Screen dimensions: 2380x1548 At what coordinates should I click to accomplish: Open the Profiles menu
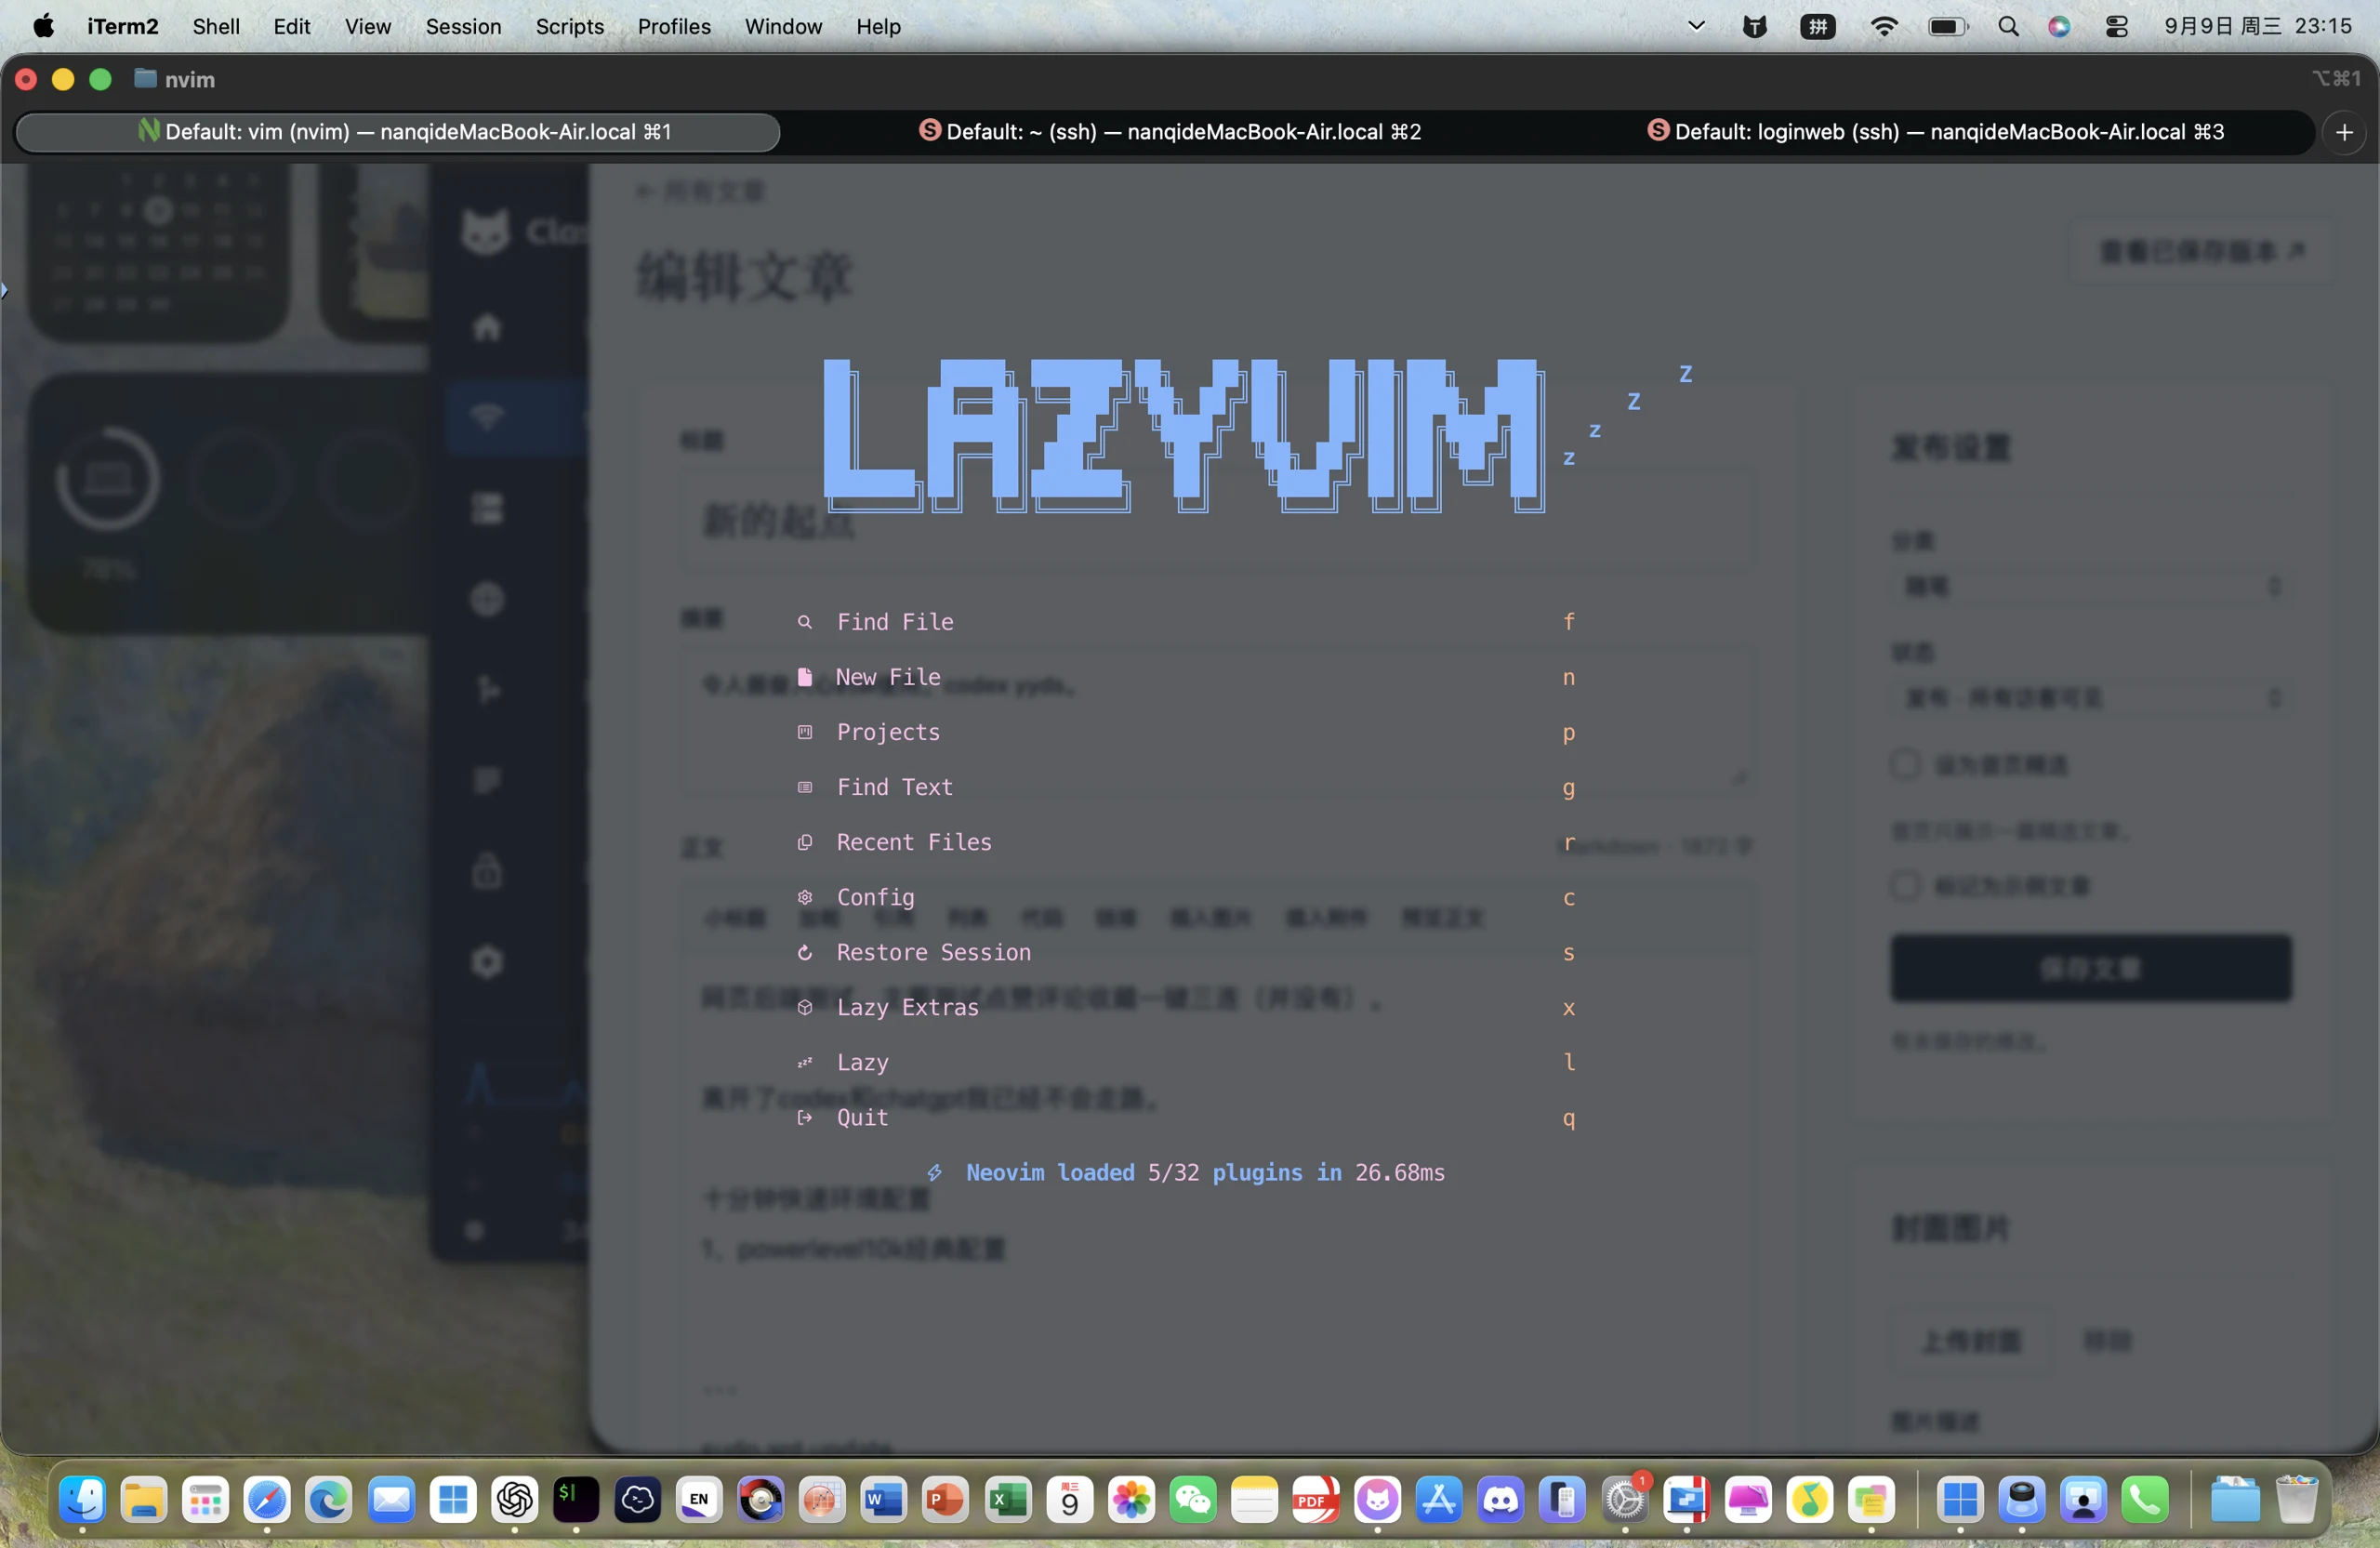(x=674, y=26)
